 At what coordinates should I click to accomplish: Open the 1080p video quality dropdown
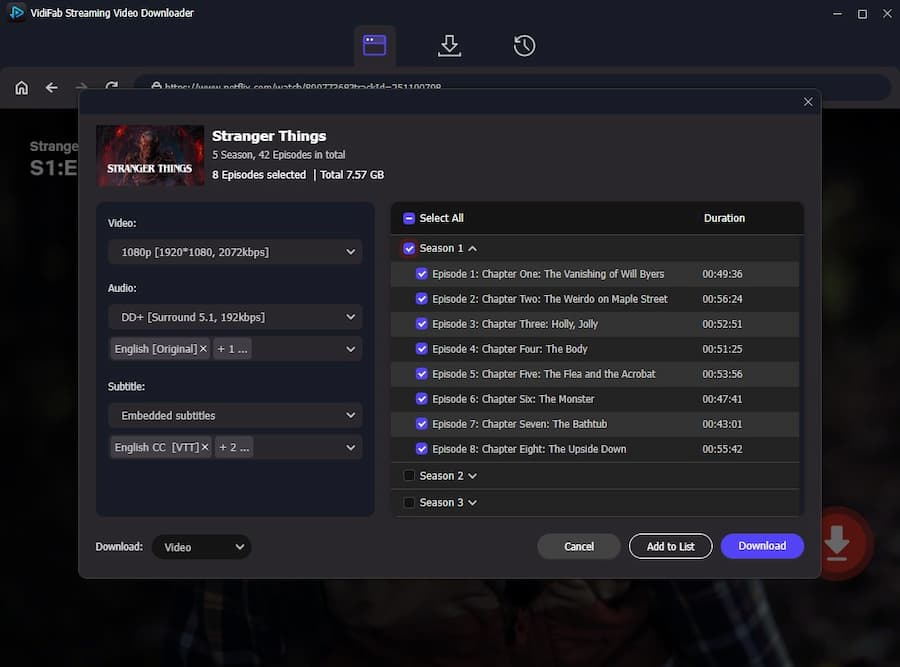(235, 252)
